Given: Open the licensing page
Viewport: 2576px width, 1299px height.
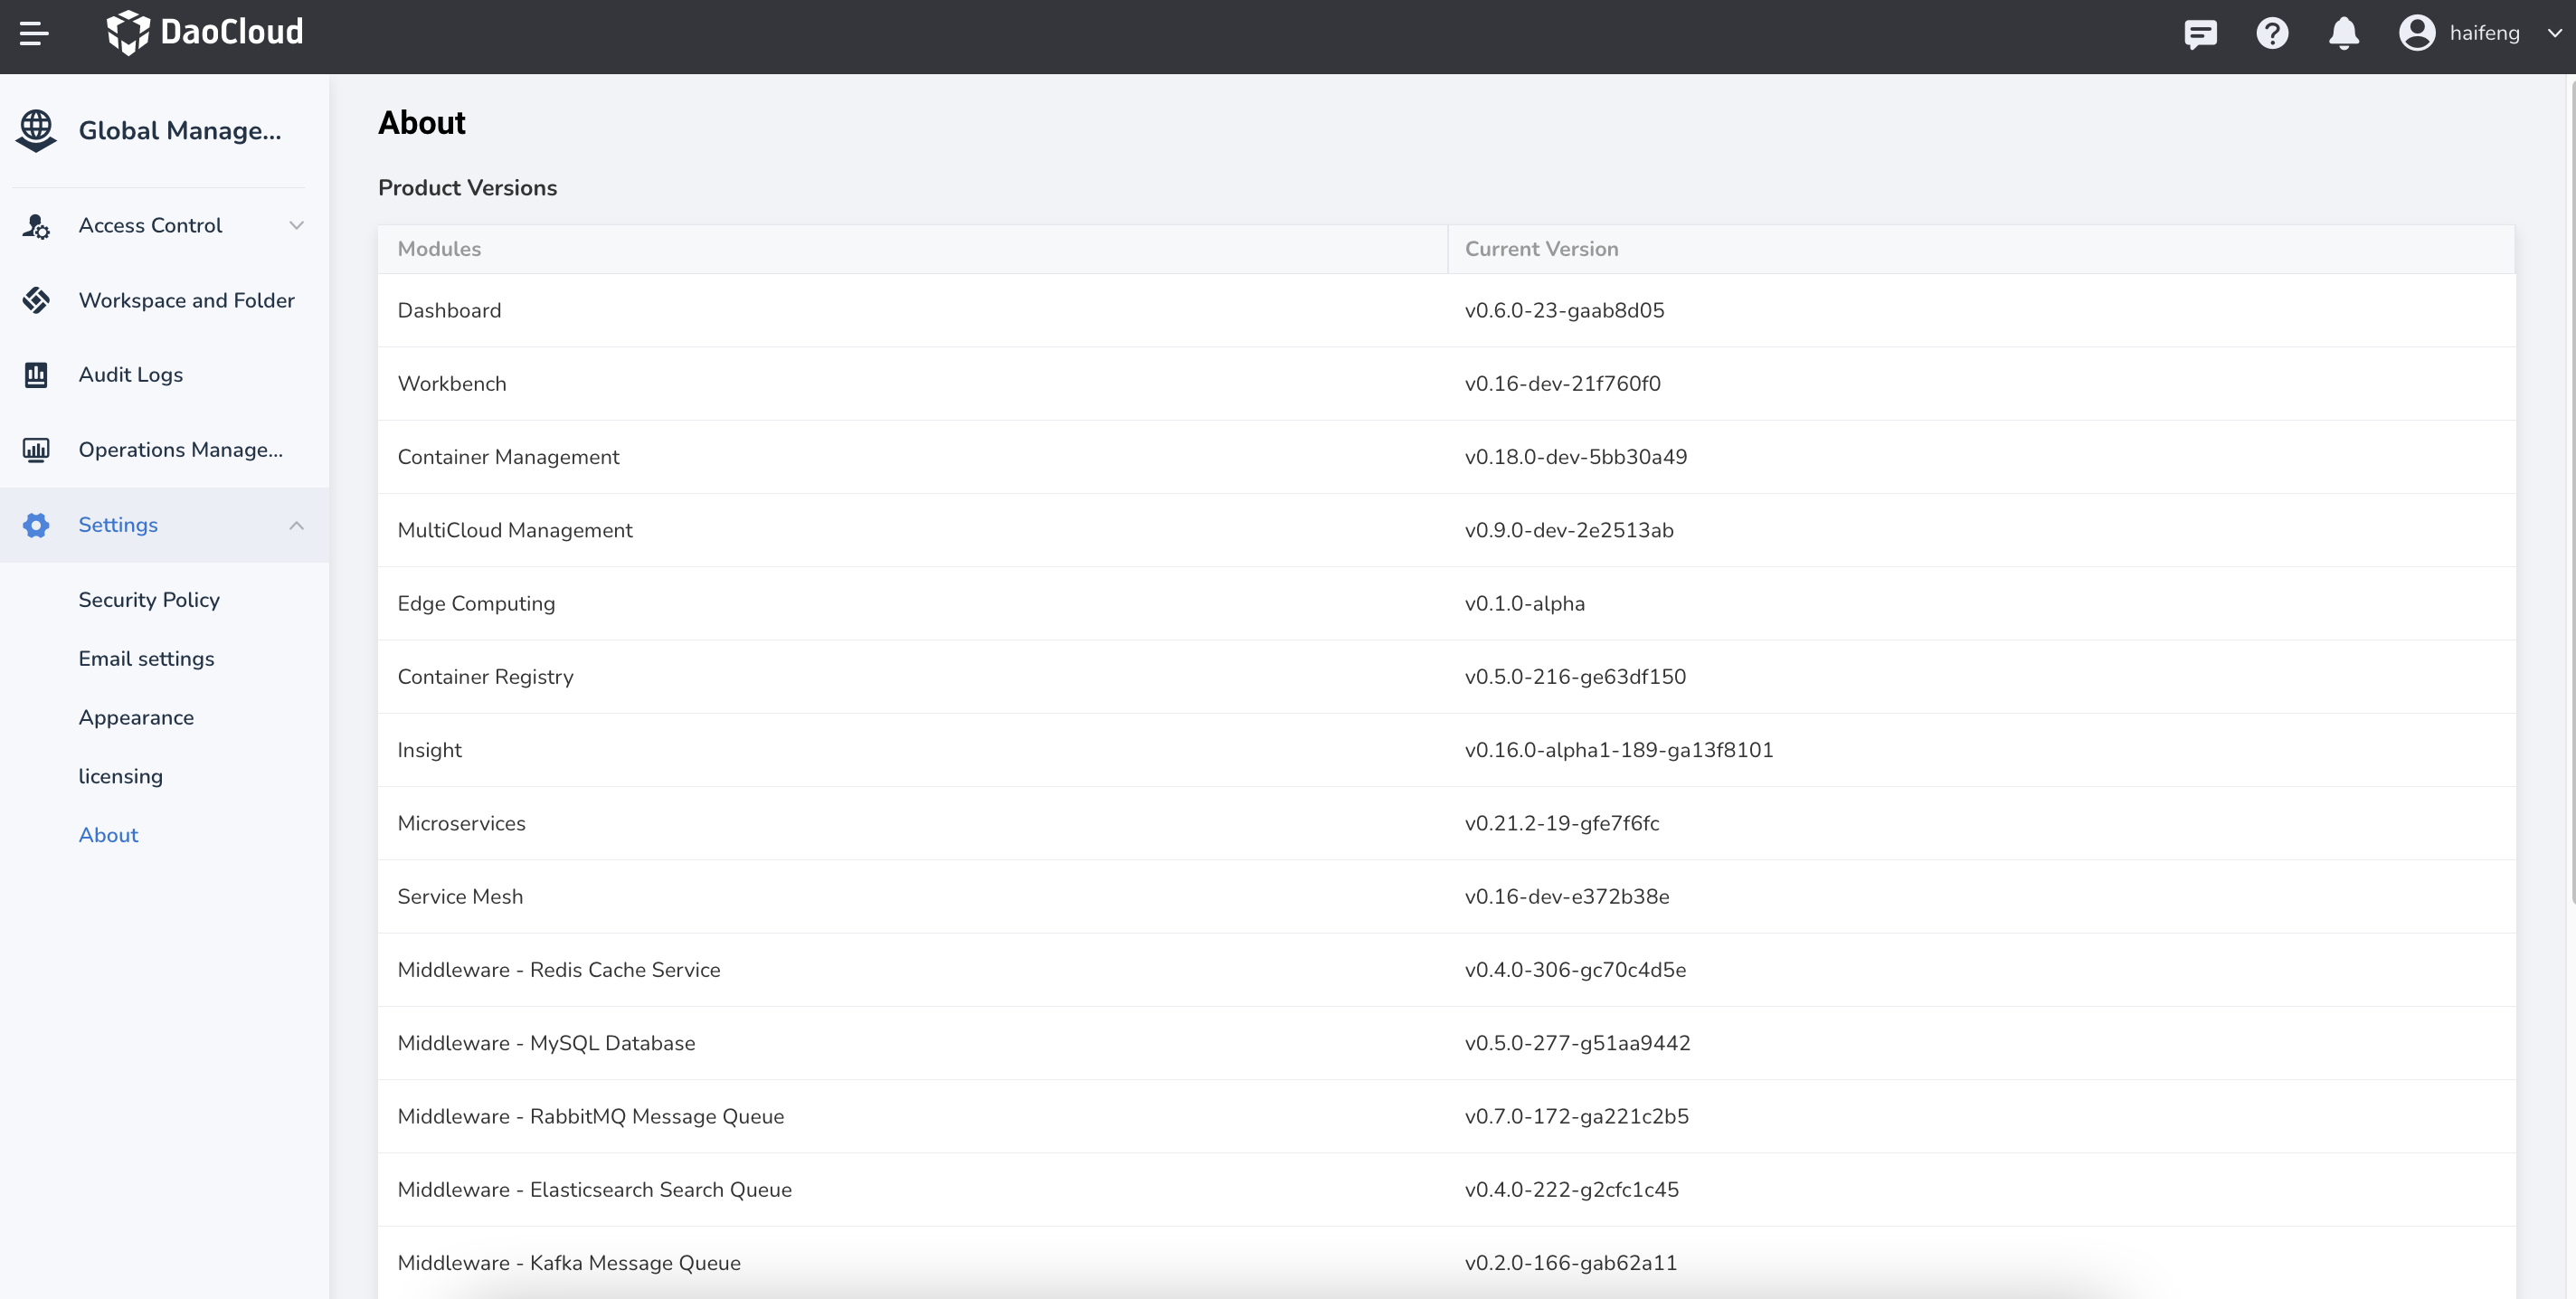Looking at the screenshot, I should pos(120,776).
